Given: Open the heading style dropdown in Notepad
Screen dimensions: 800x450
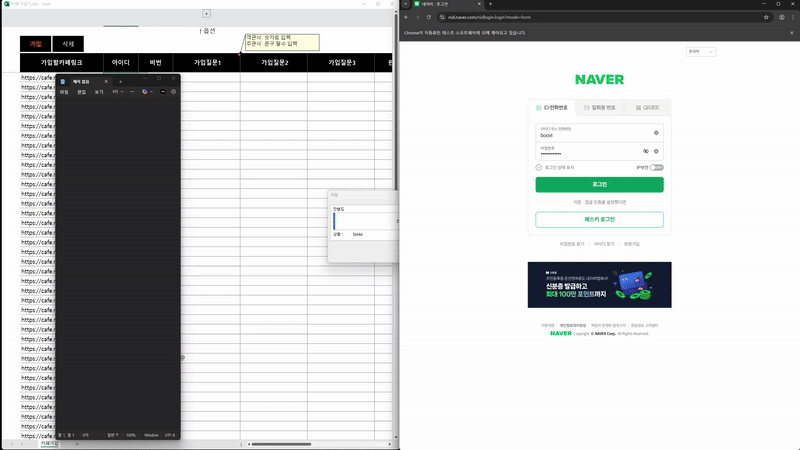Looking at the screenshot, I should tap(118, 92).
